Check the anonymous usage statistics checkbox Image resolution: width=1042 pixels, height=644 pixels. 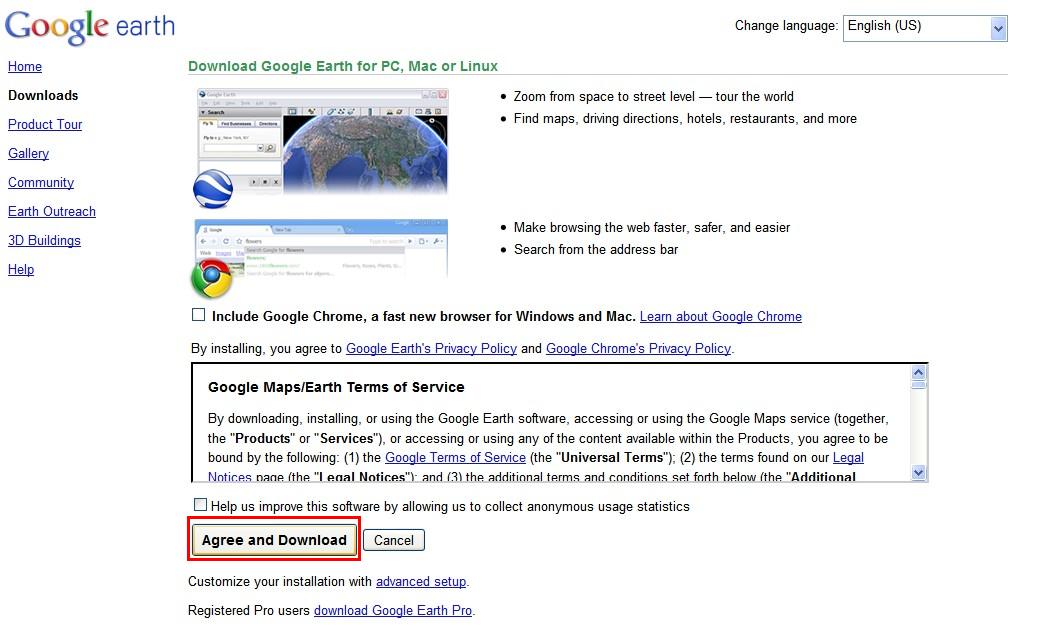tap(200, 505)
